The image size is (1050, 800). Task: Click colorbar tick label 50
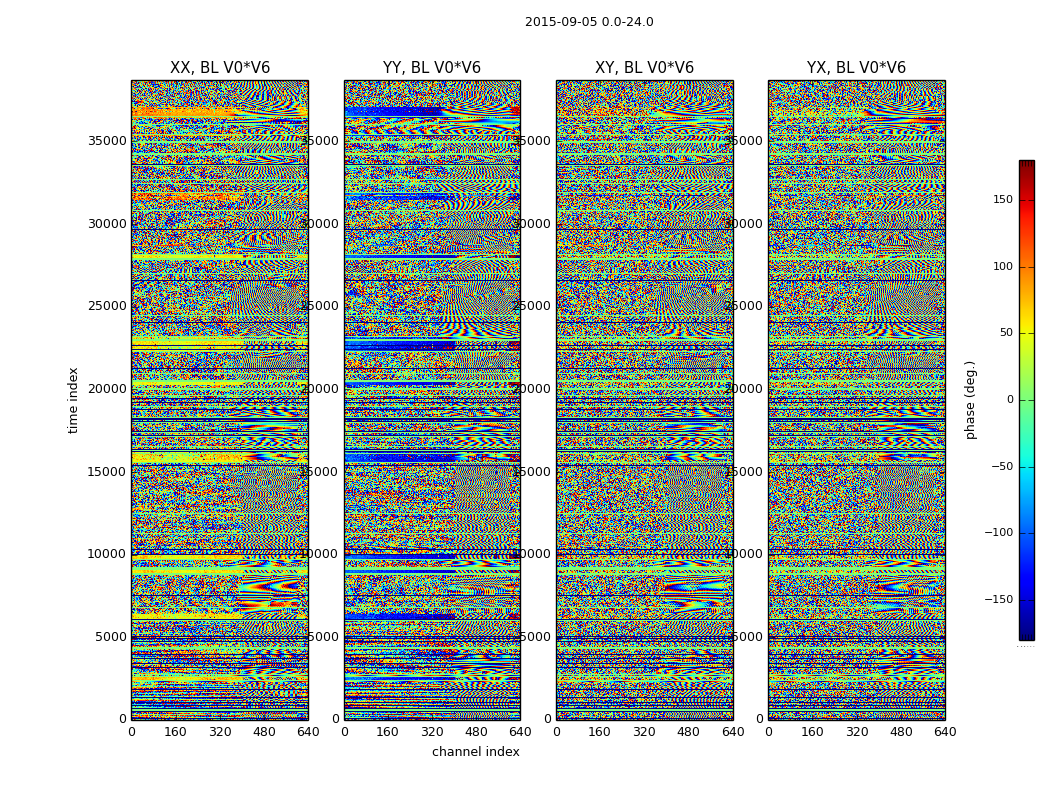[x=1006, y=333]
